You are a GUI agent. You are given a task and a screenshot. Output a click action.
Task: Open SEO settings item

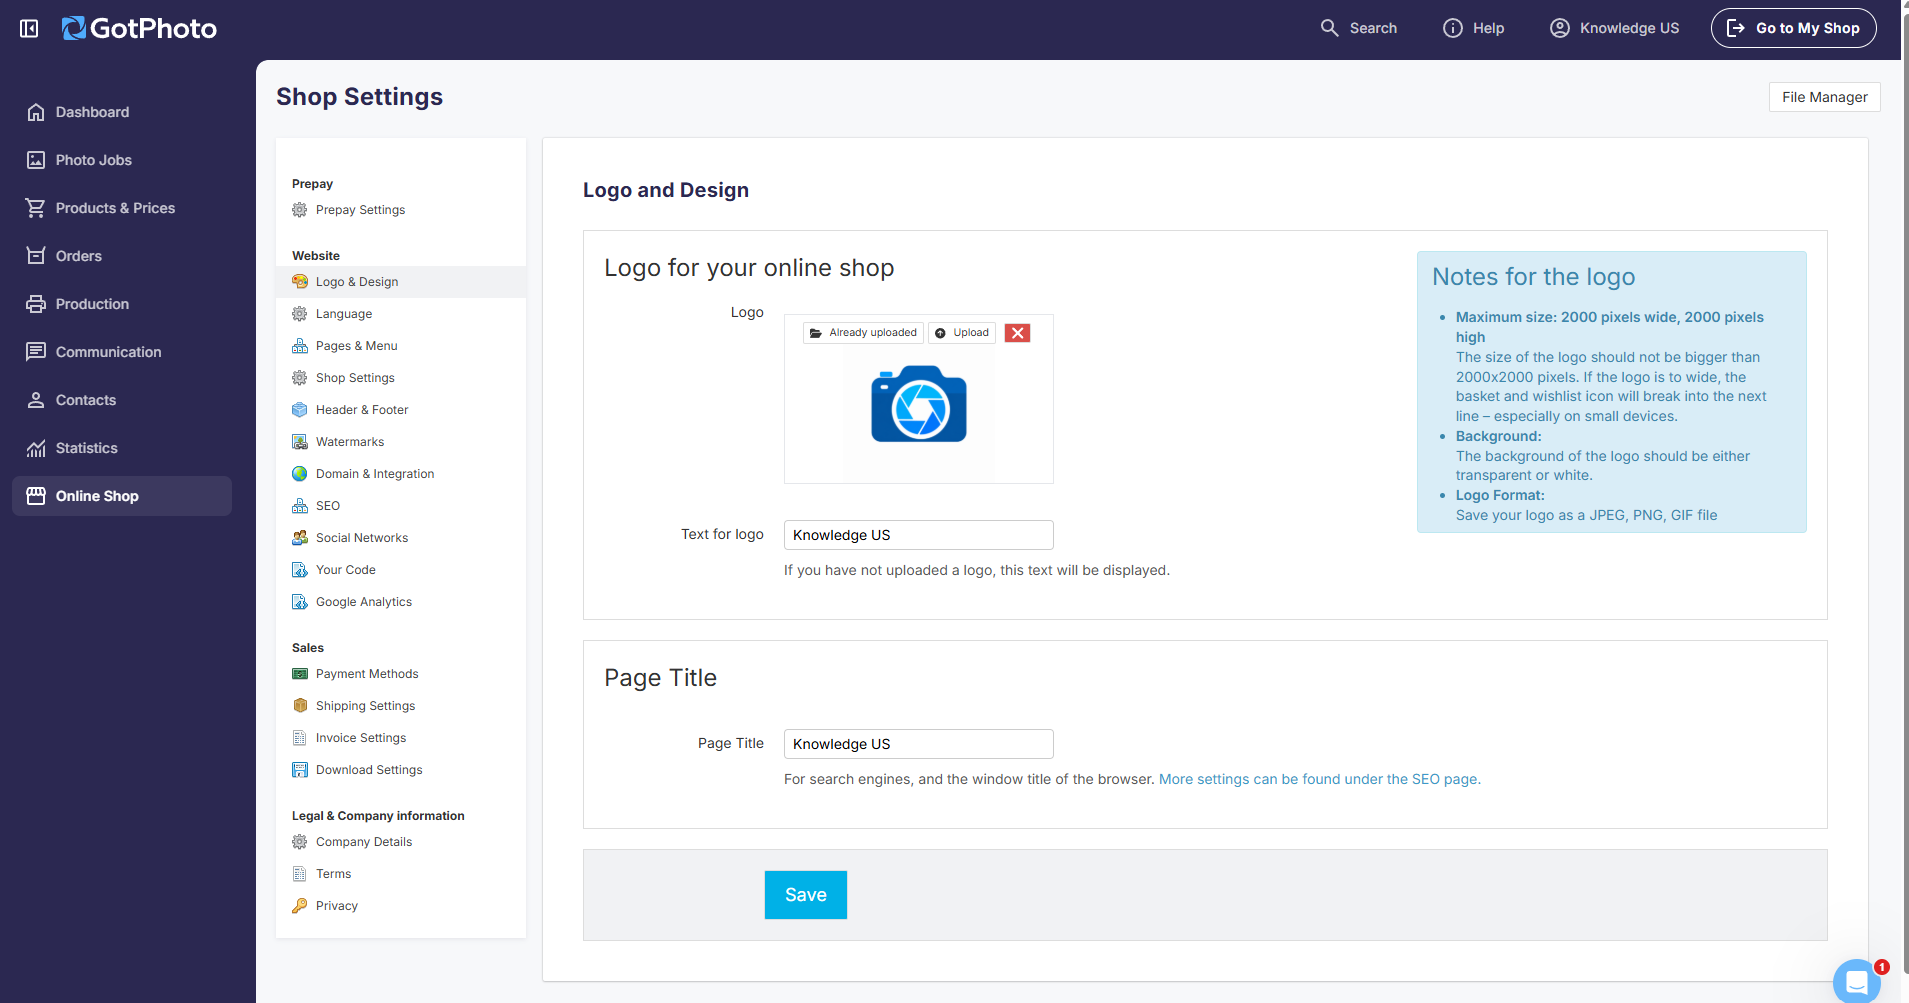[401, 506]
